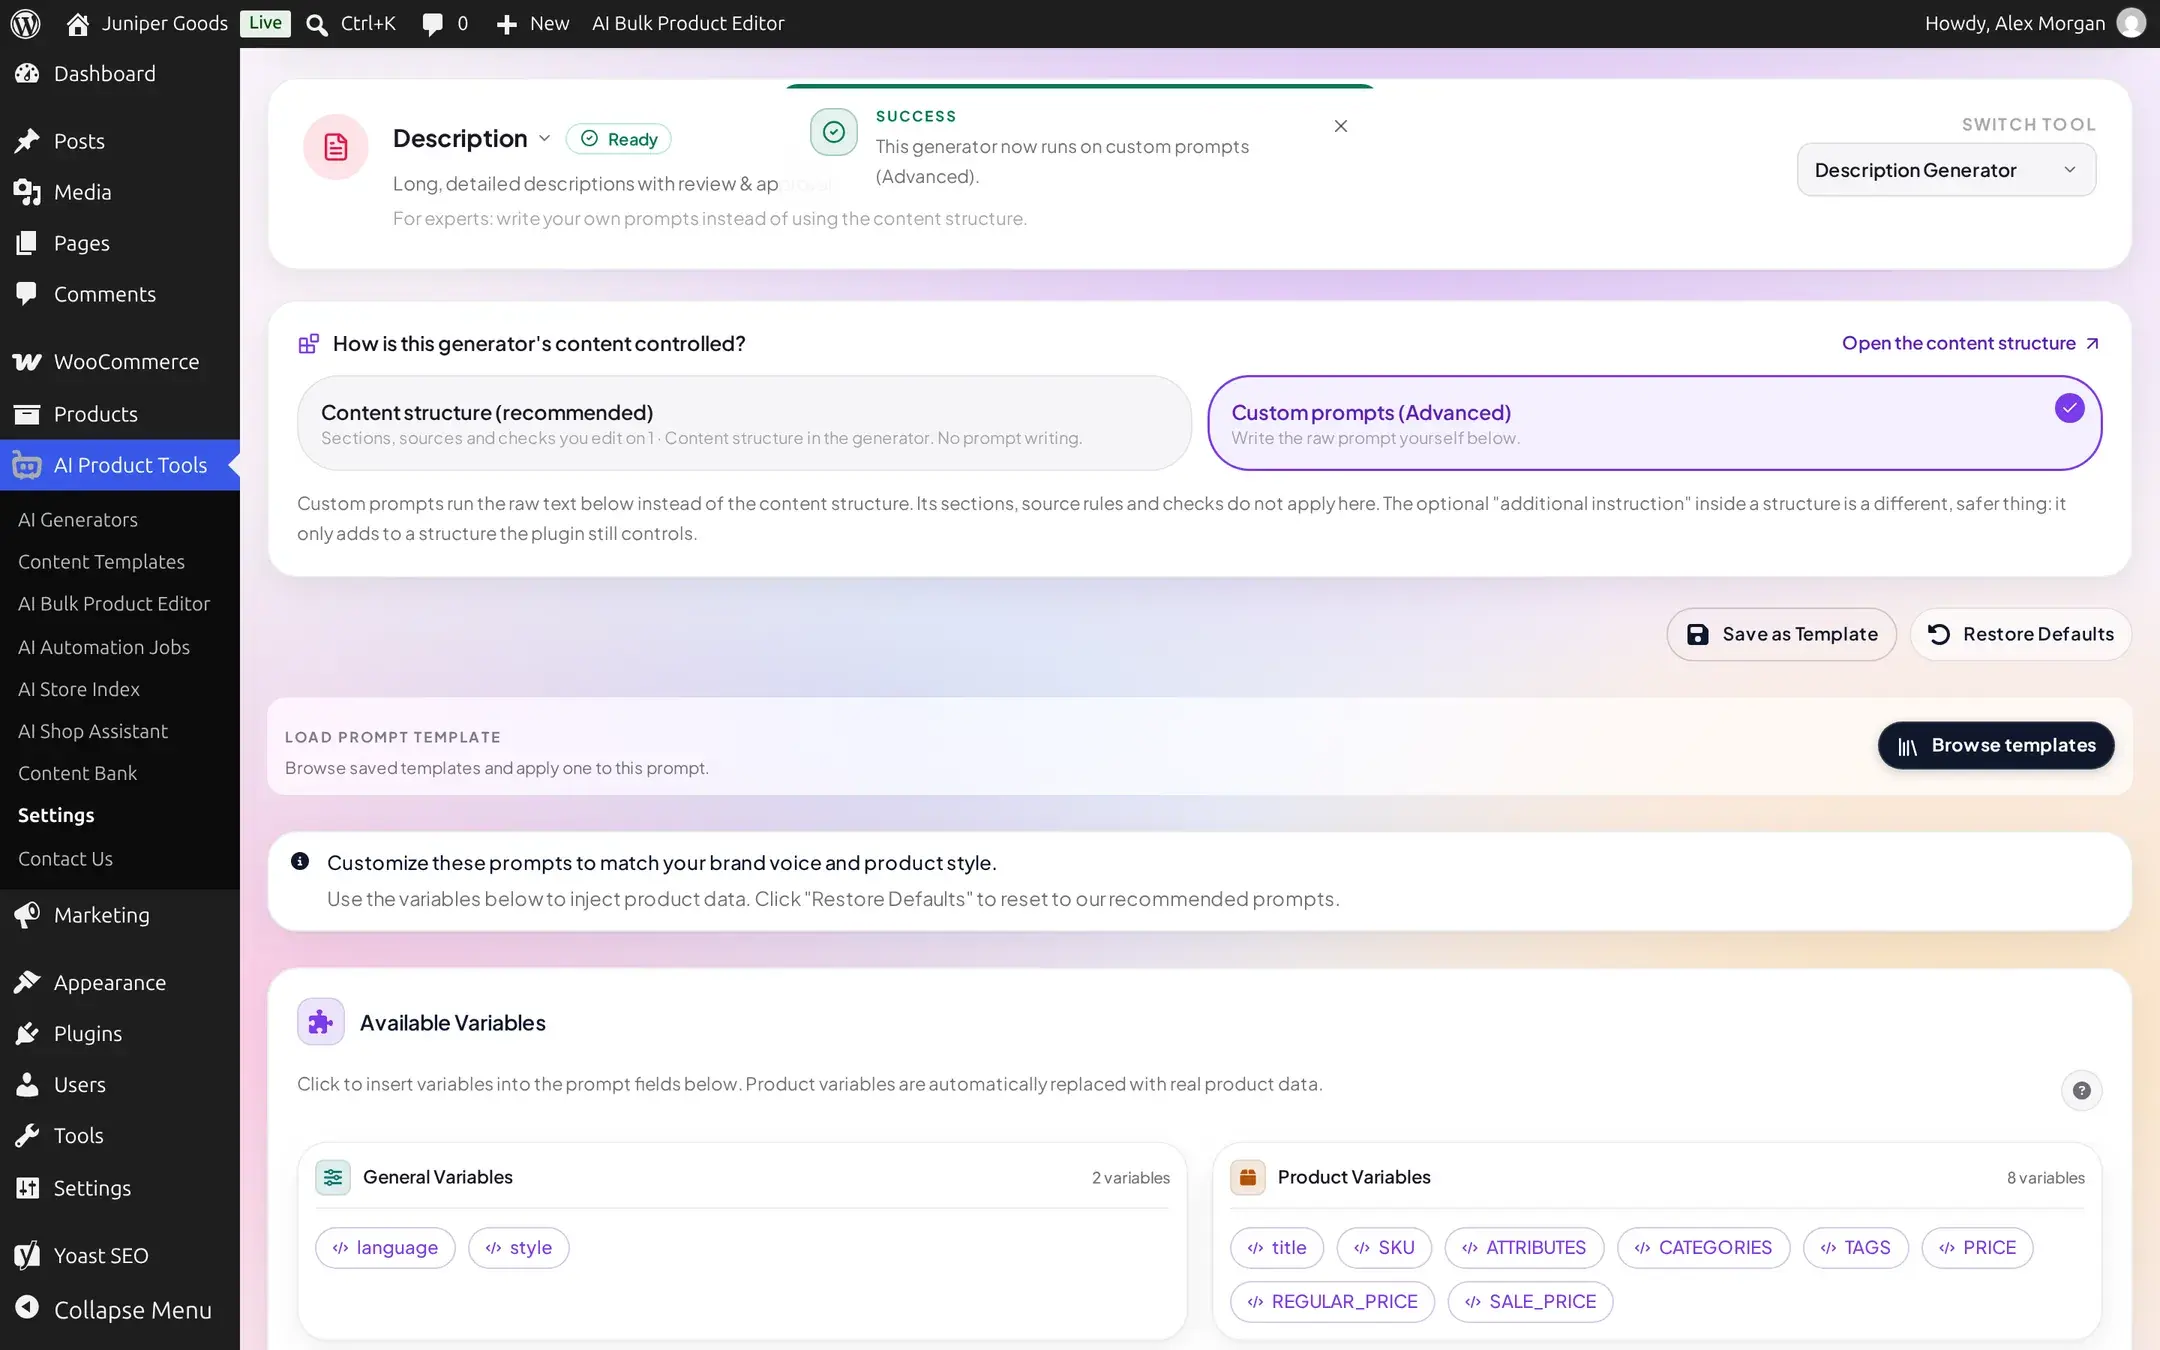Image resolution: width=2160 pixels, height=1350 pixels.
Task: Open the Description Generator switch tool dropdown
Action: click(1946, 170)
